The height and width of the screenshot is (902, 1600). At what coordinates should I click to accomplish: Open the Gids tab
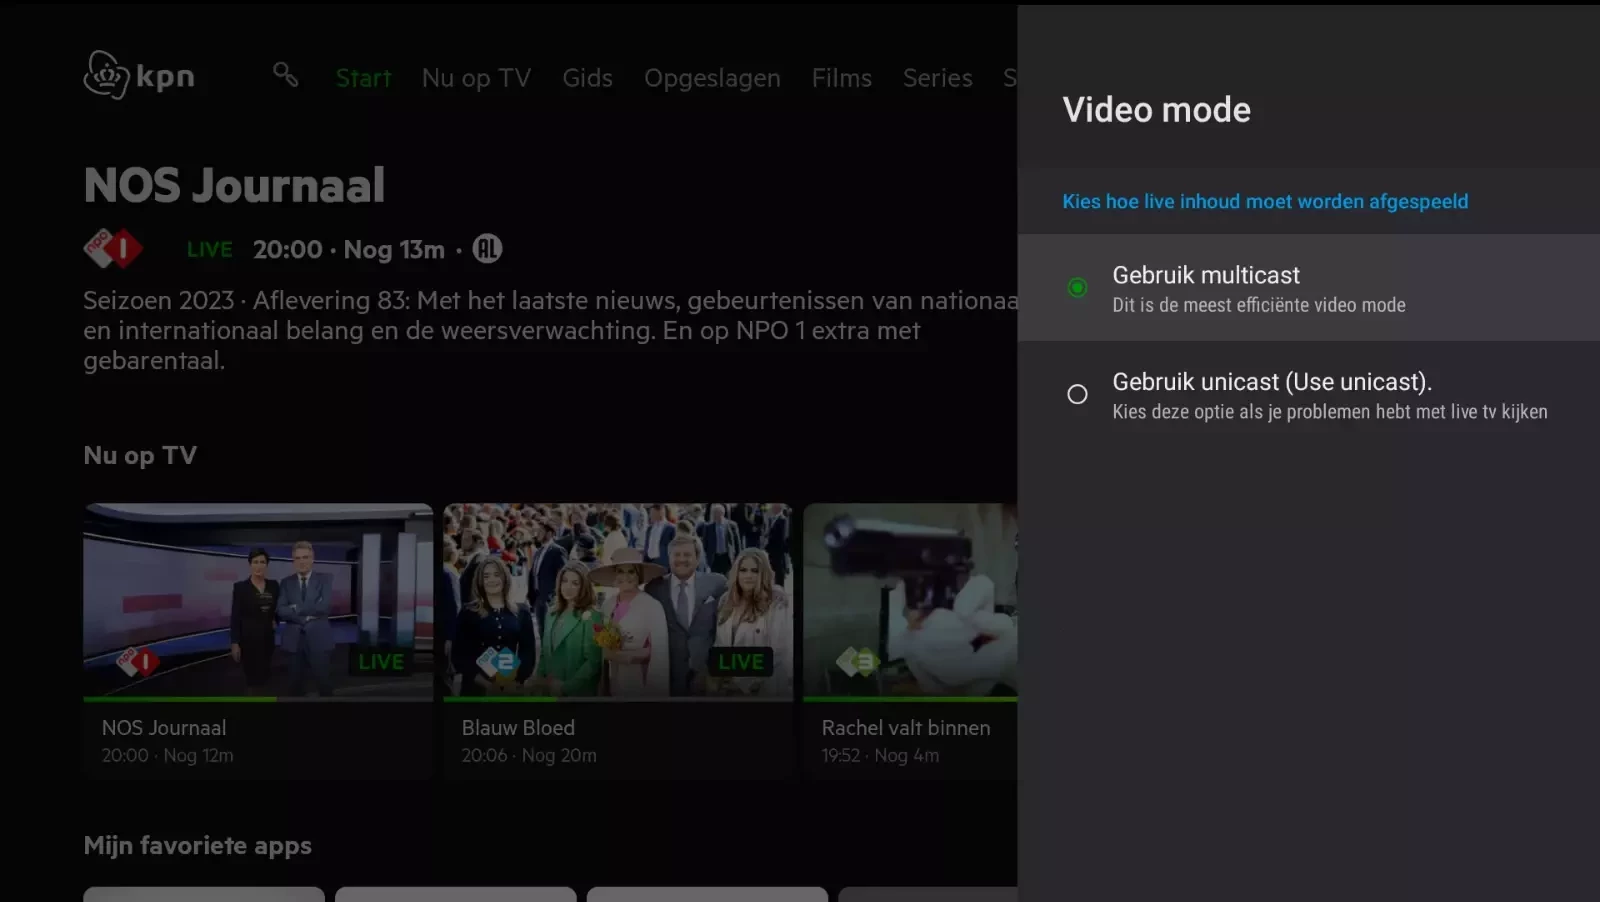(587, 78)
